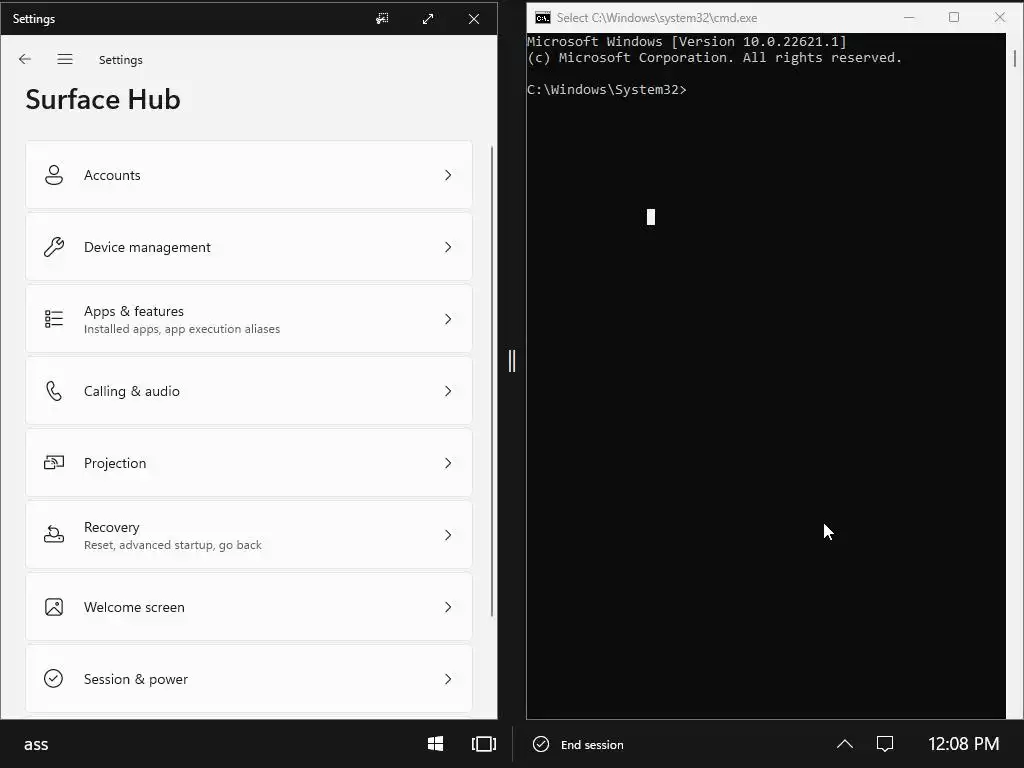Click the Calling & audio phone icon
Image resolution: width=1024 pixels, height=768 pixels.
[x=54, y=391]
